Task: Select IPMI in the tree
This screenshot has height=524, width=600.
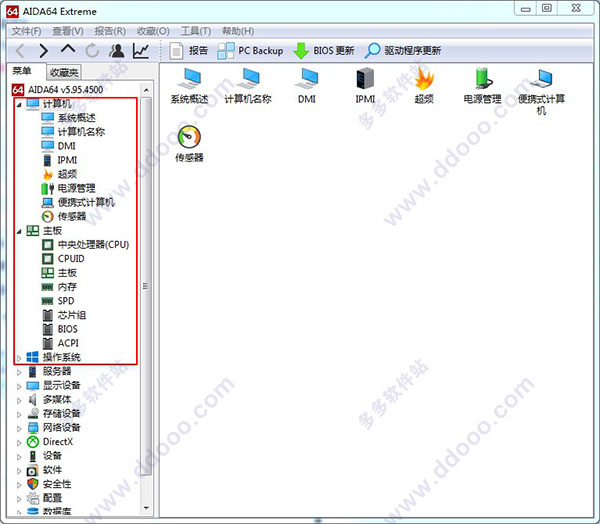Action: coord(59,160)
